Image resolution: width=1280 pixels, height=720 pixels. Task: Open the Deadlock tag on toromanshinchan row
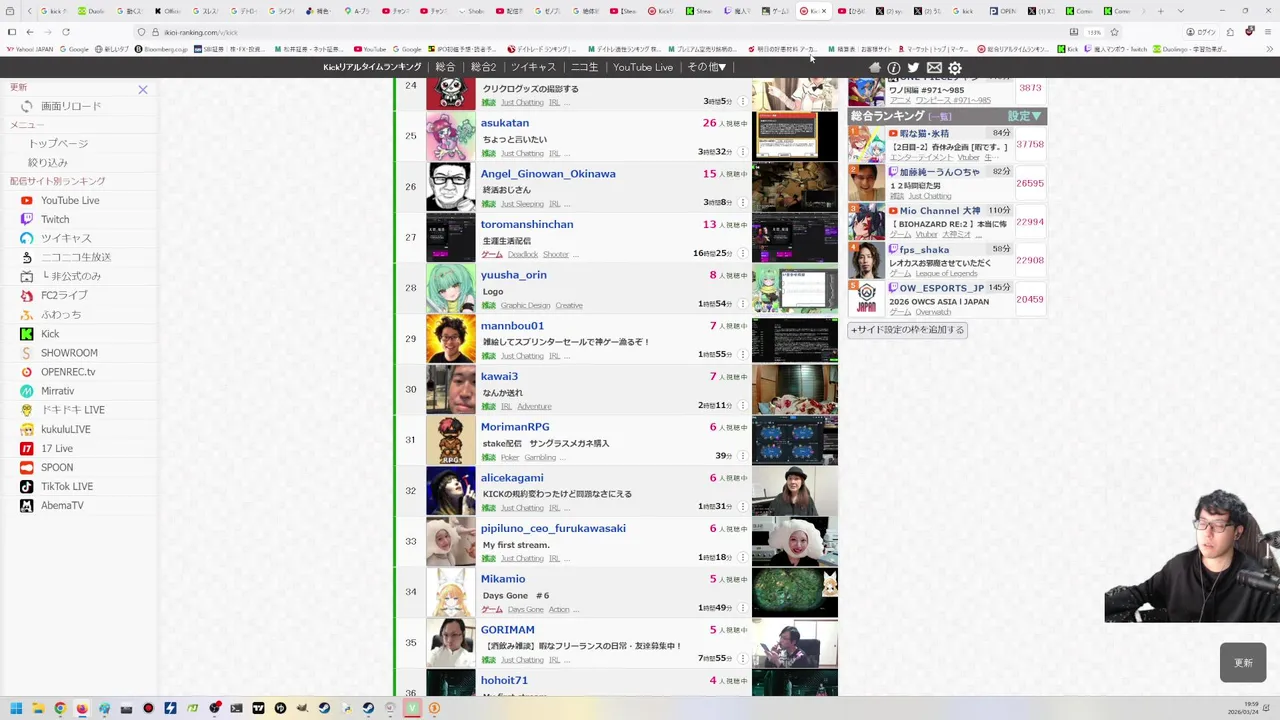coord(522,255)
